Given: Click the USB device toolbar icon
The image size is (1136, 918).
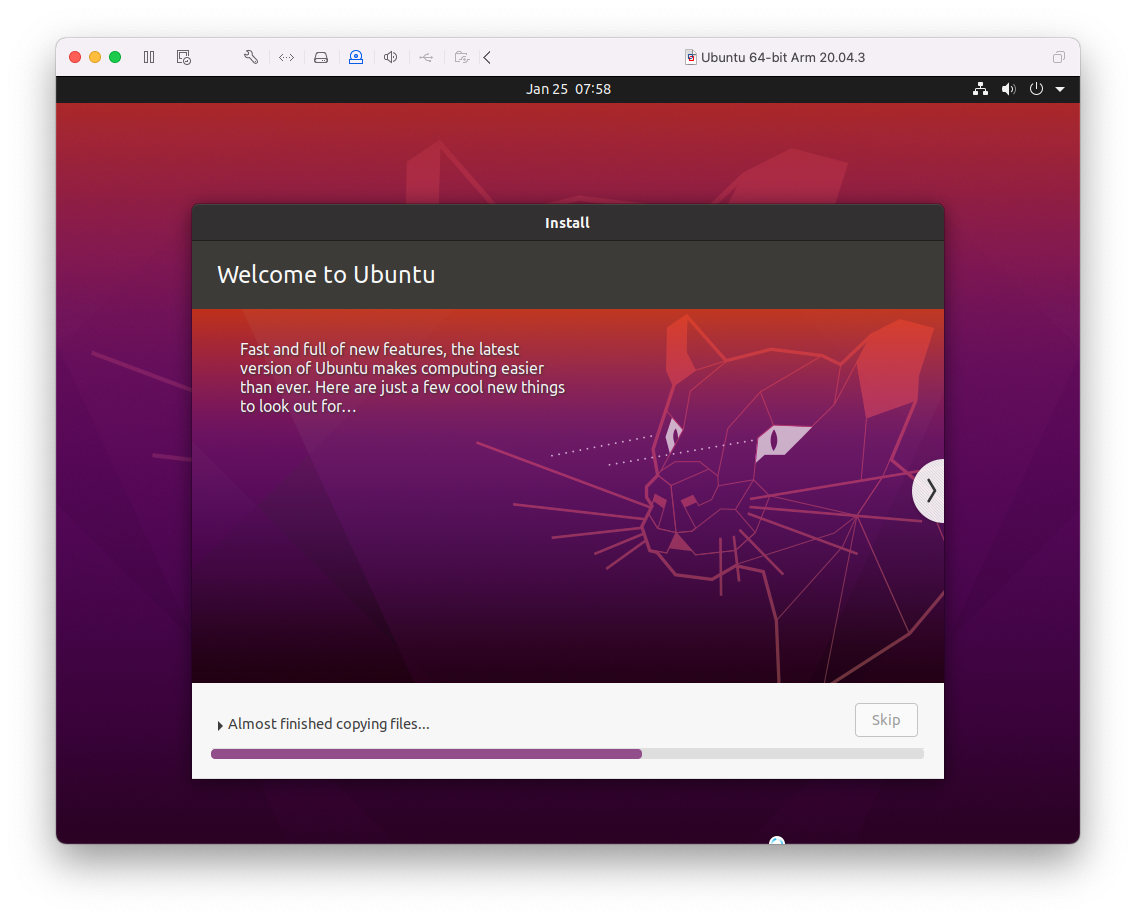Looking at the screenshot, I should 426,57.
